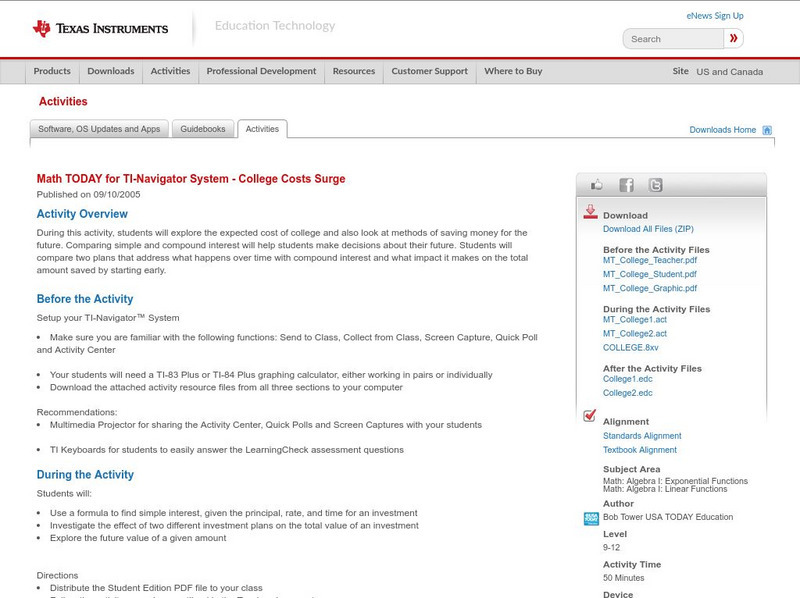Screen dimensions: 800x598
Task: Open the Professional Development menu
Action: [x=261, y=71]
